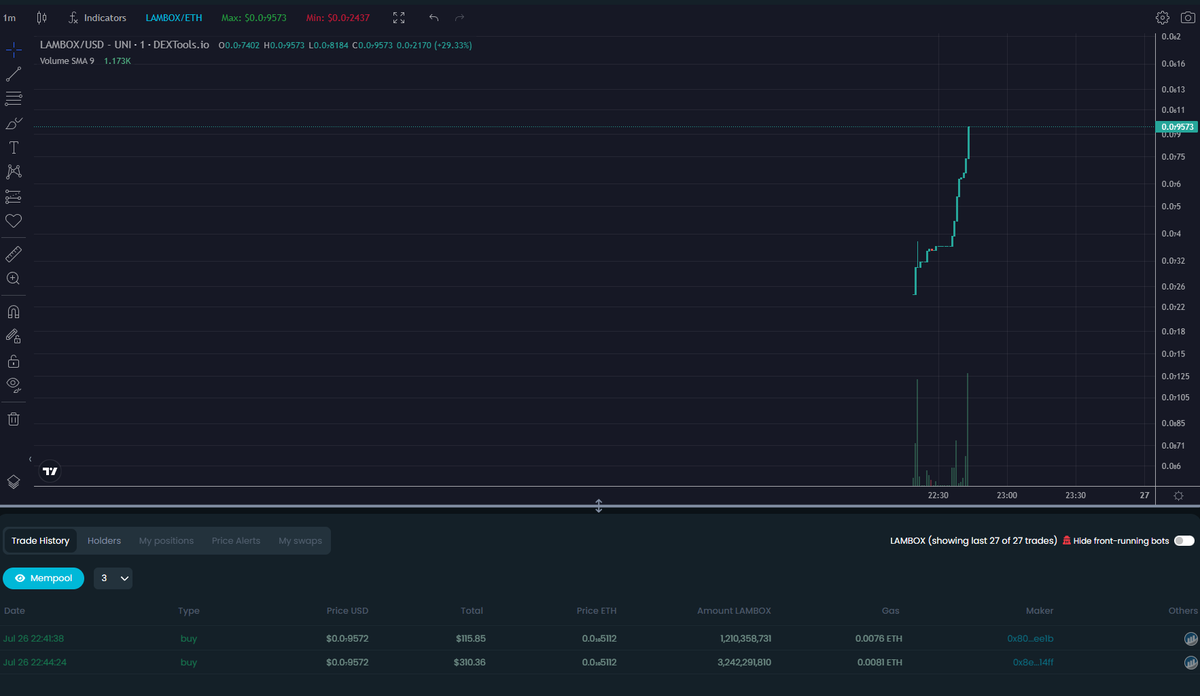Click the 3,242,291,810 amount cell
Screen dimensions: 1200x696
pos(745,662)
